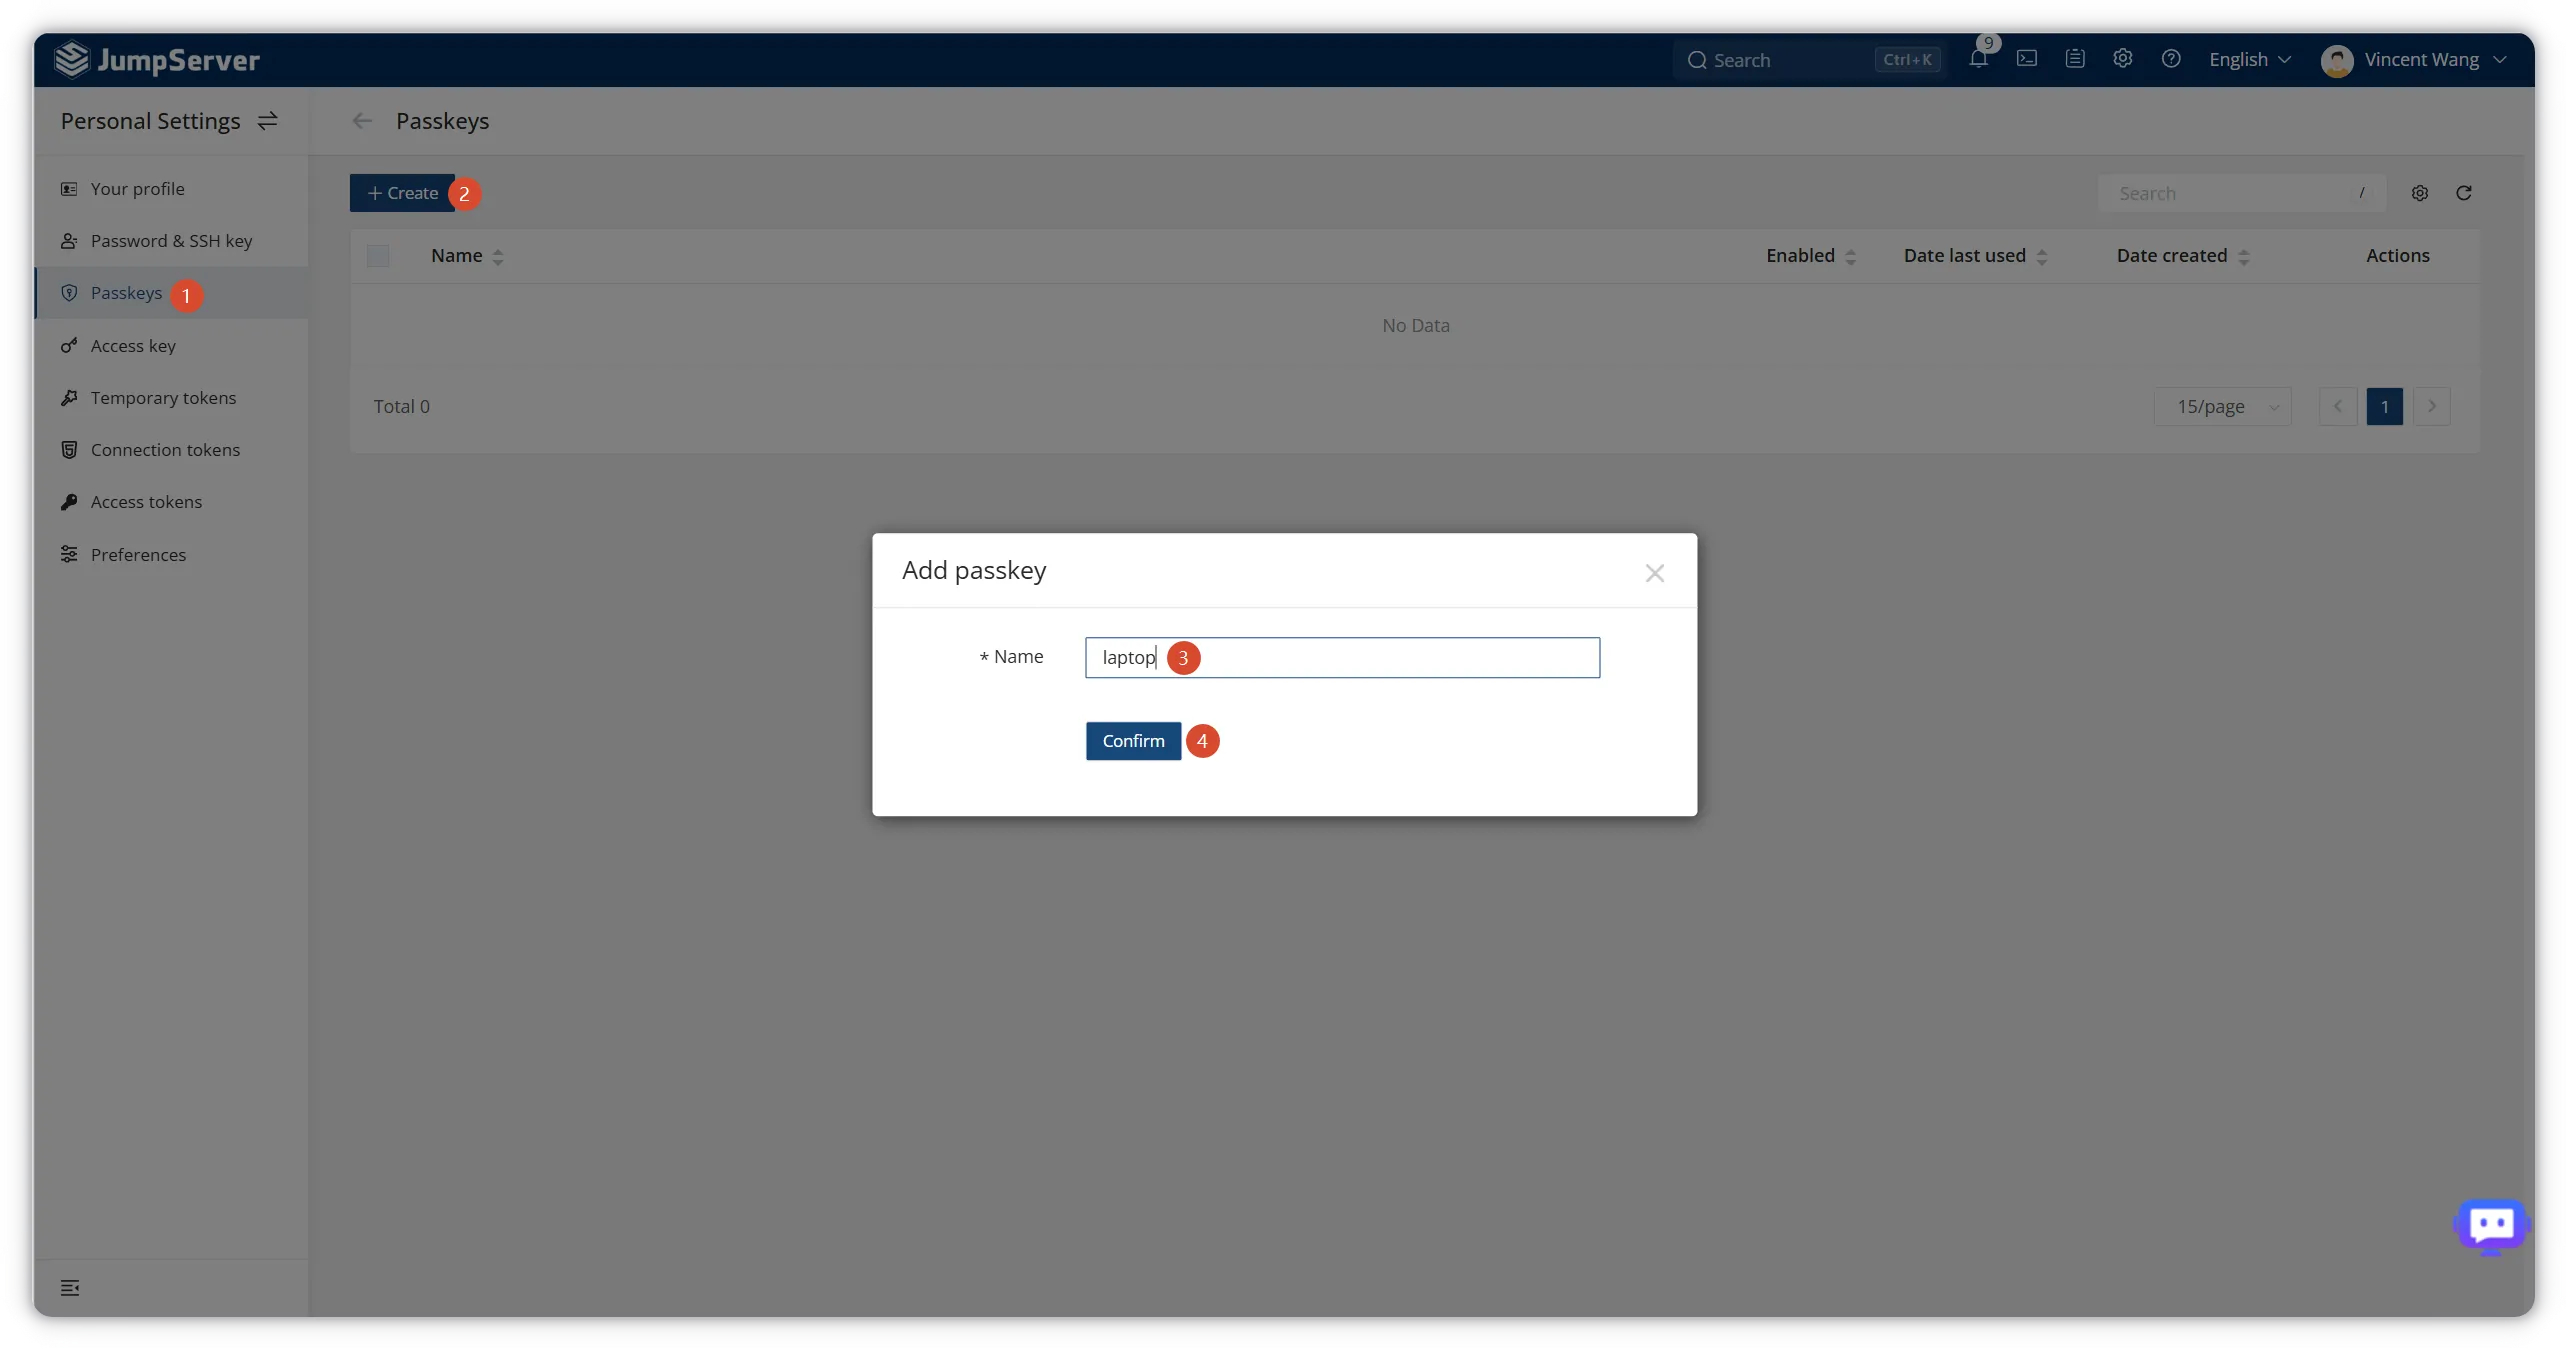
Task: Confirm adding the passkey
Action: [x=1133, y=741]
